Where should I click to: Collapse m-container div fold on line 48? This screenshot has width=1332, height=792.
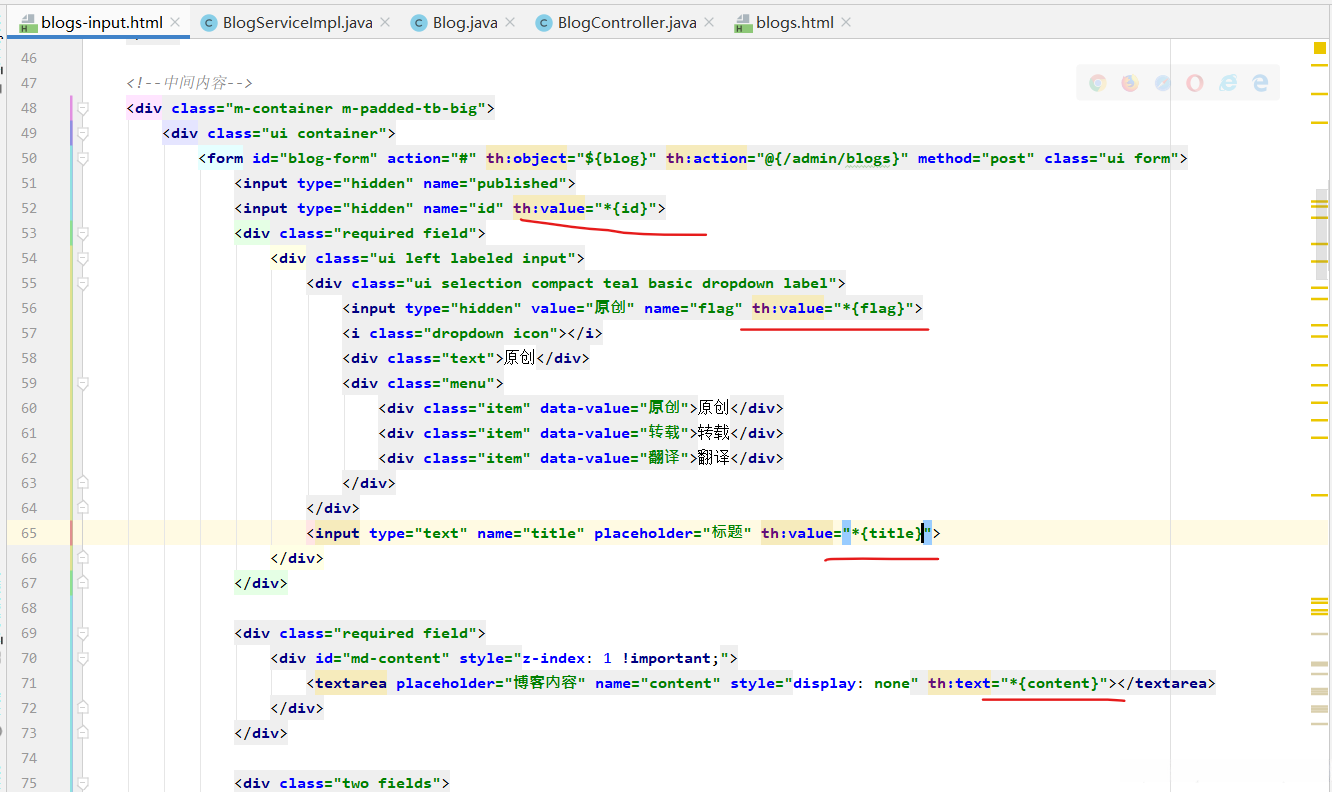click(83, 108)
